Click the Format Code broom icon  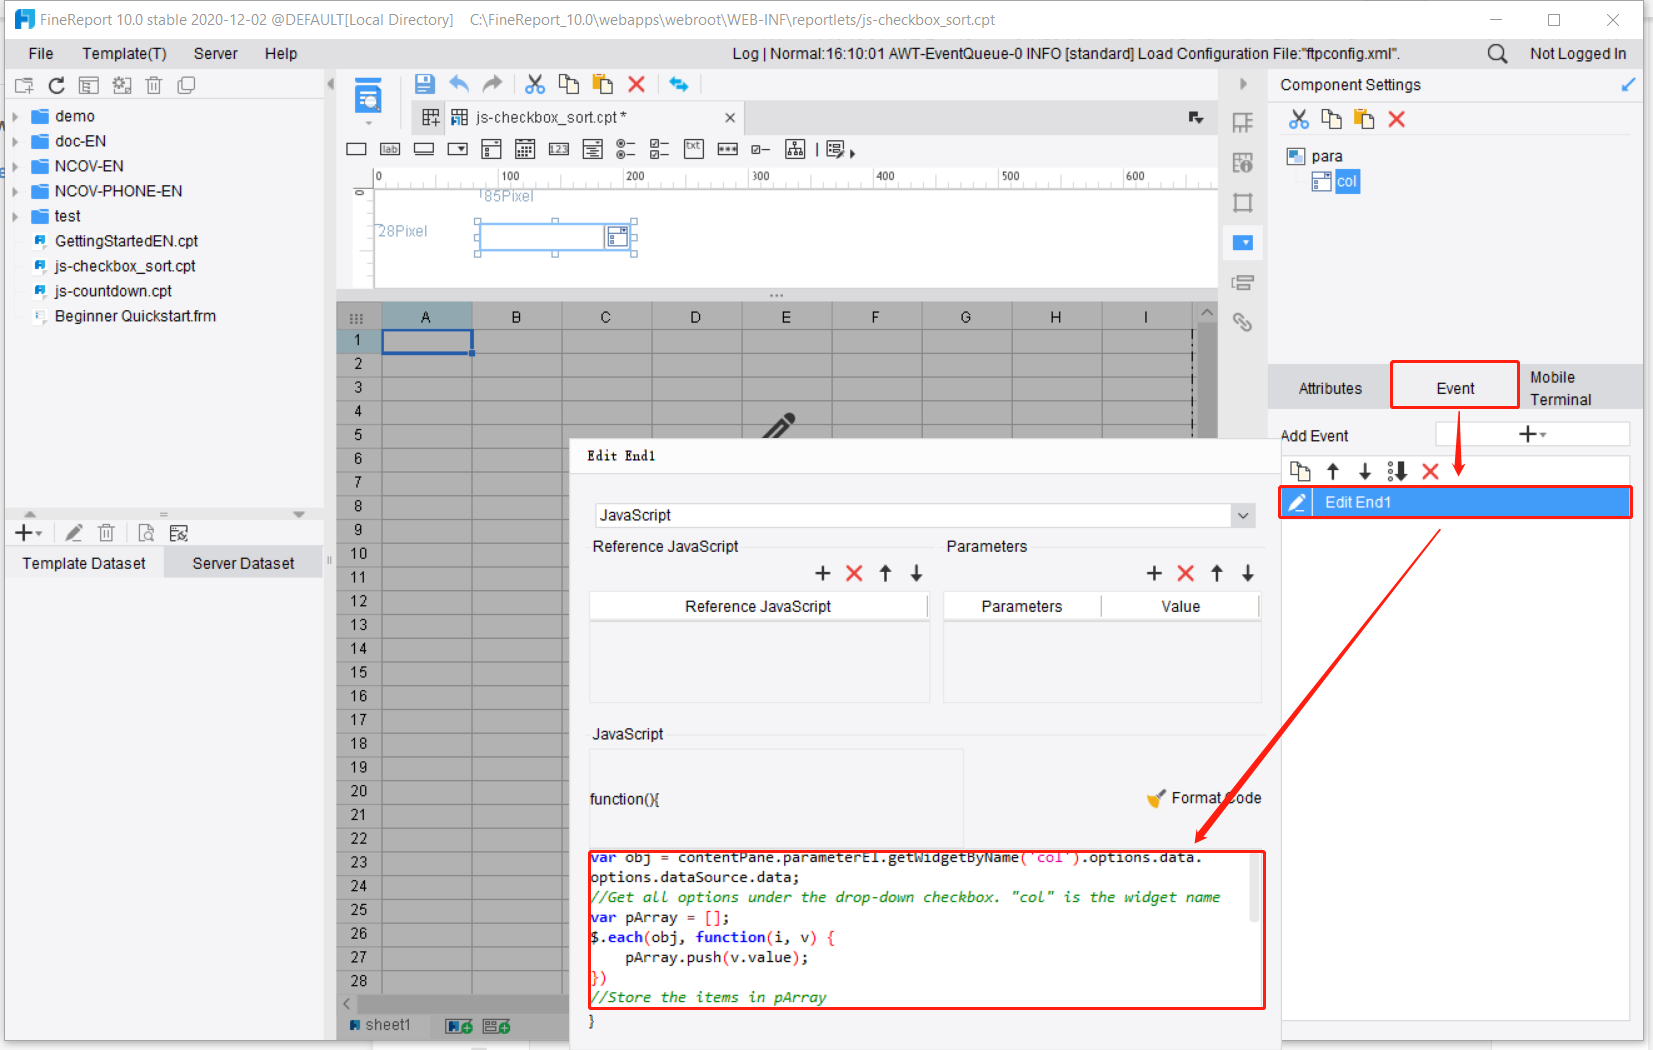click(1156, 798)
